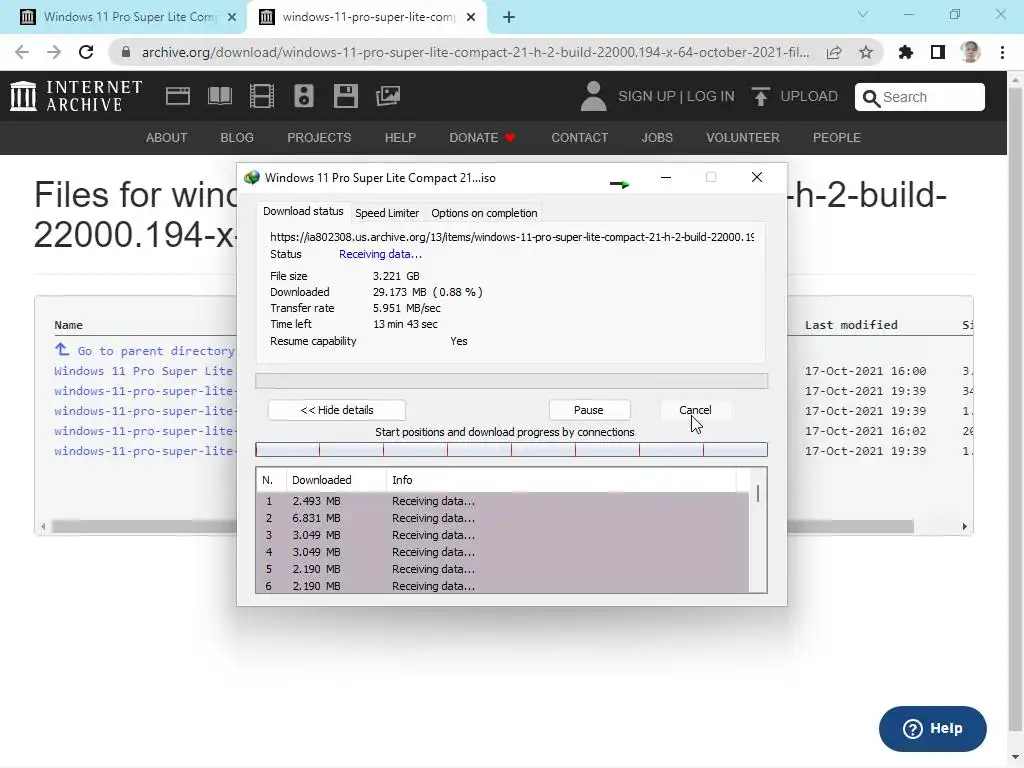Viewport: 1024px width, 768px height.
Task: Open the tab search chevron in title bar
Action: coord(863,14)
